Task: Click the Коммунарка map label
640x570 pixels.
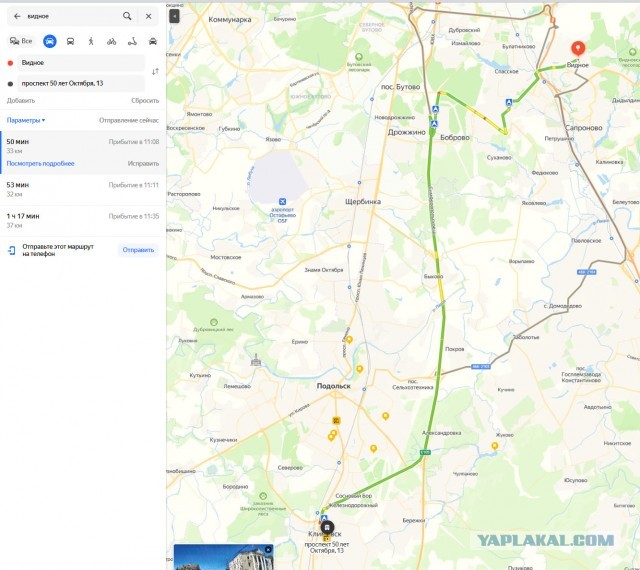Action: 229,20
